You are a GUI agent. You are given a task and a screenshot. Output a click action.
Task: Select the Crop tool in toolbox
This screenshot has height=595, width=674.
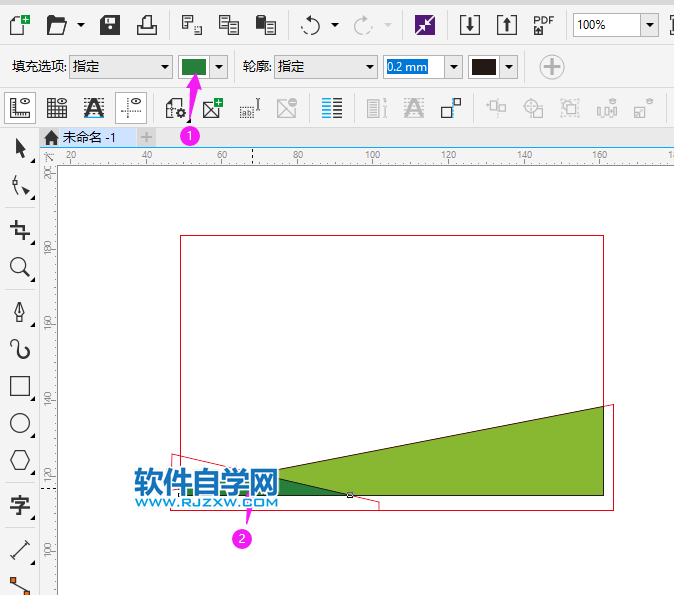click(x=20, y=230)
